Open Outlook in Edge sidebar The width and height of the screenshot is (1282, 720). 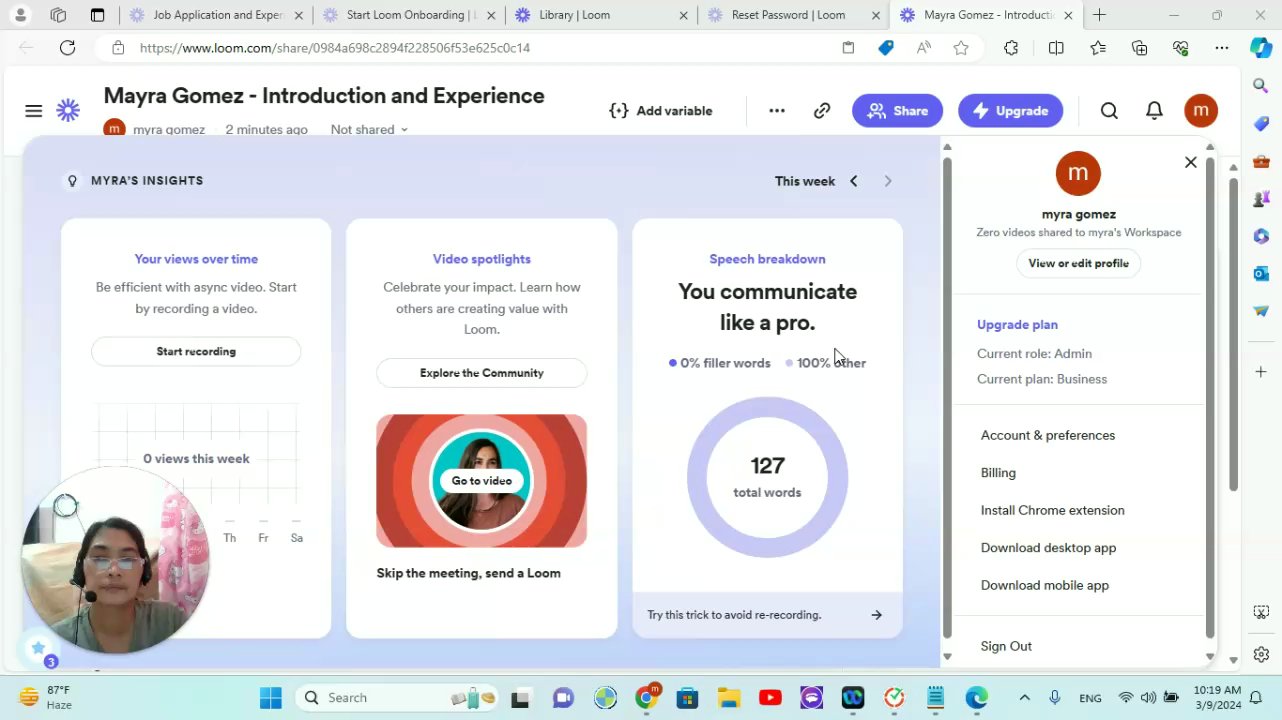coord(1261,273)
